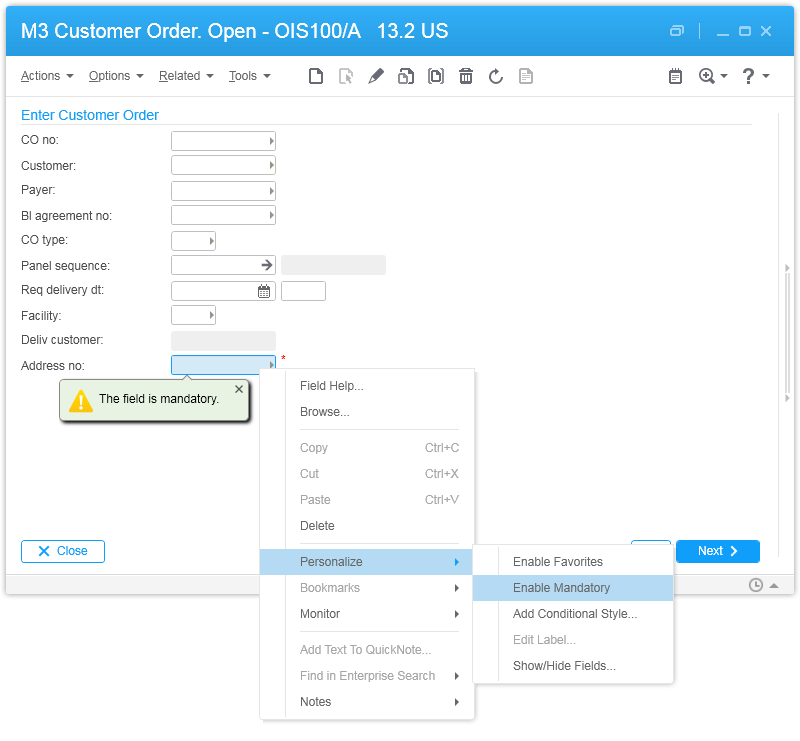Open the notepad icon in the toolbar

[676, 76]
